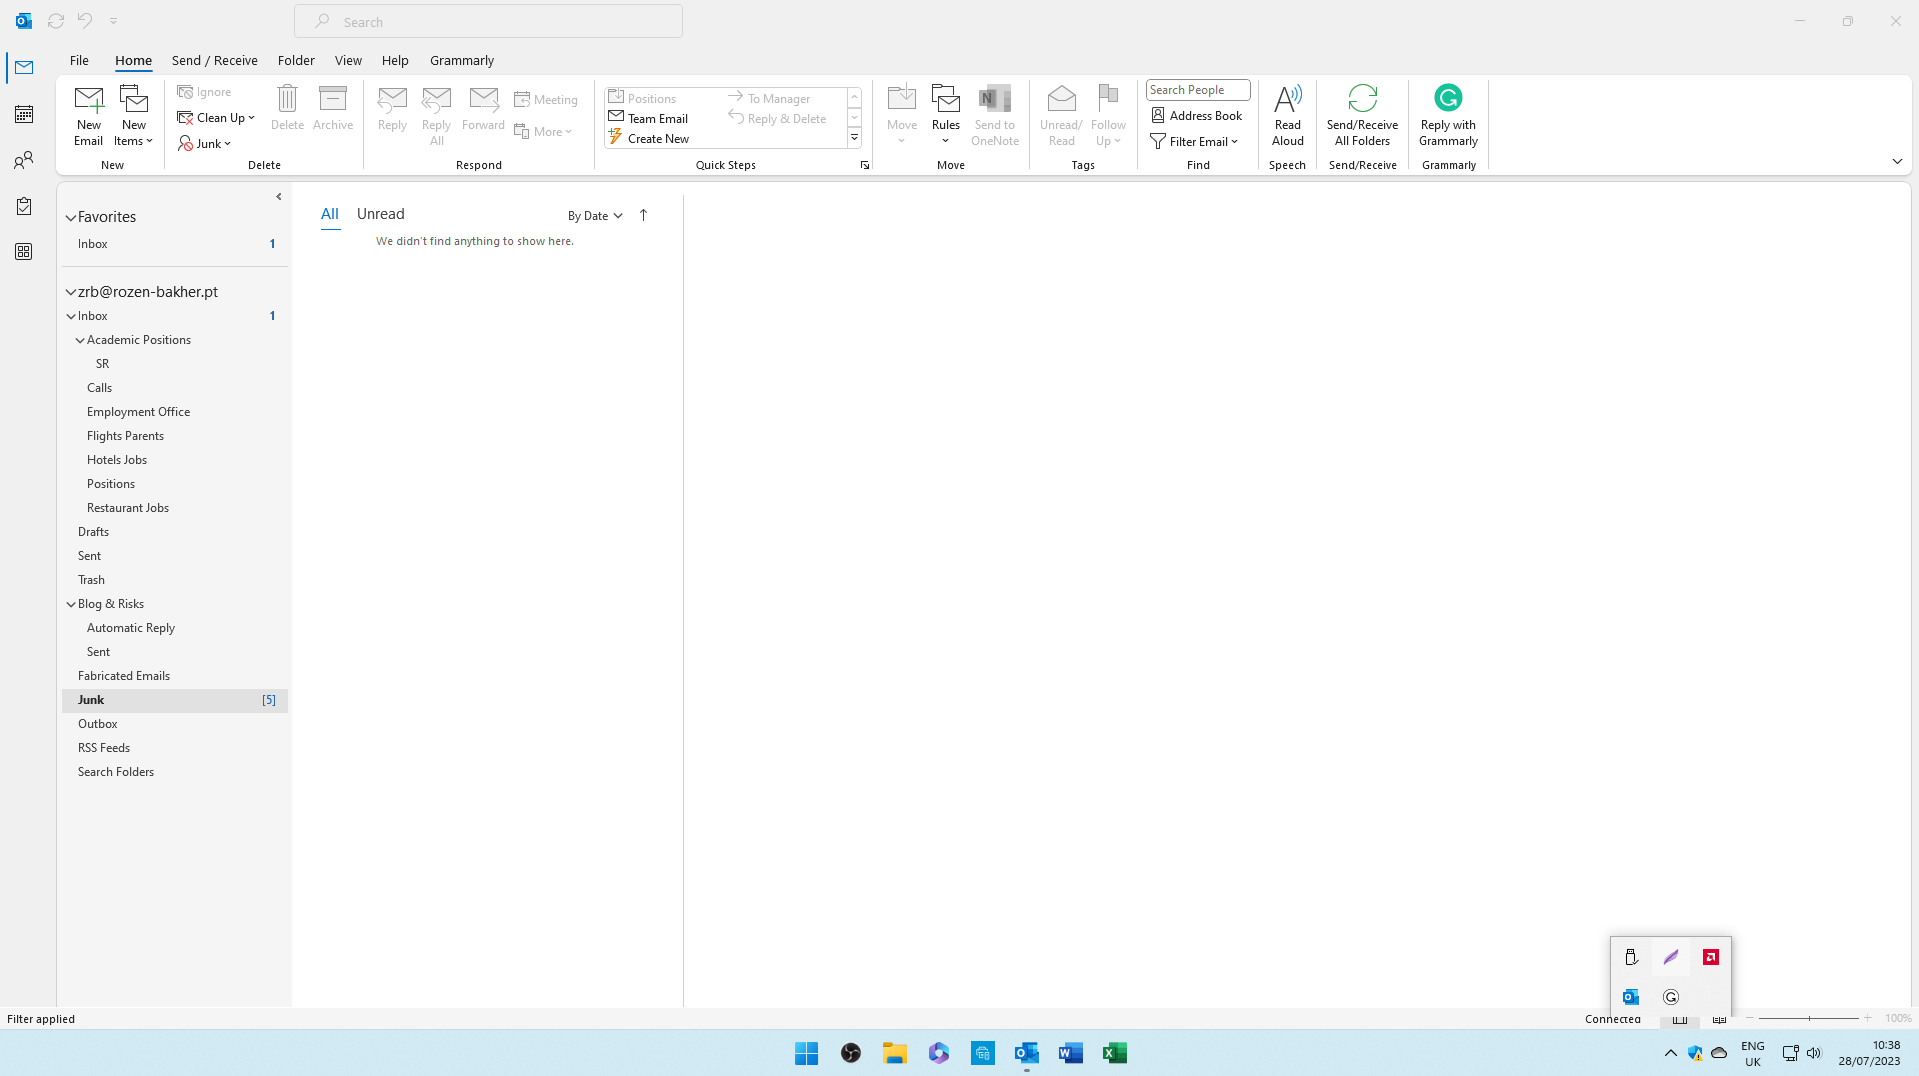Open the Grammarly ribbon tab

[461, 60]
